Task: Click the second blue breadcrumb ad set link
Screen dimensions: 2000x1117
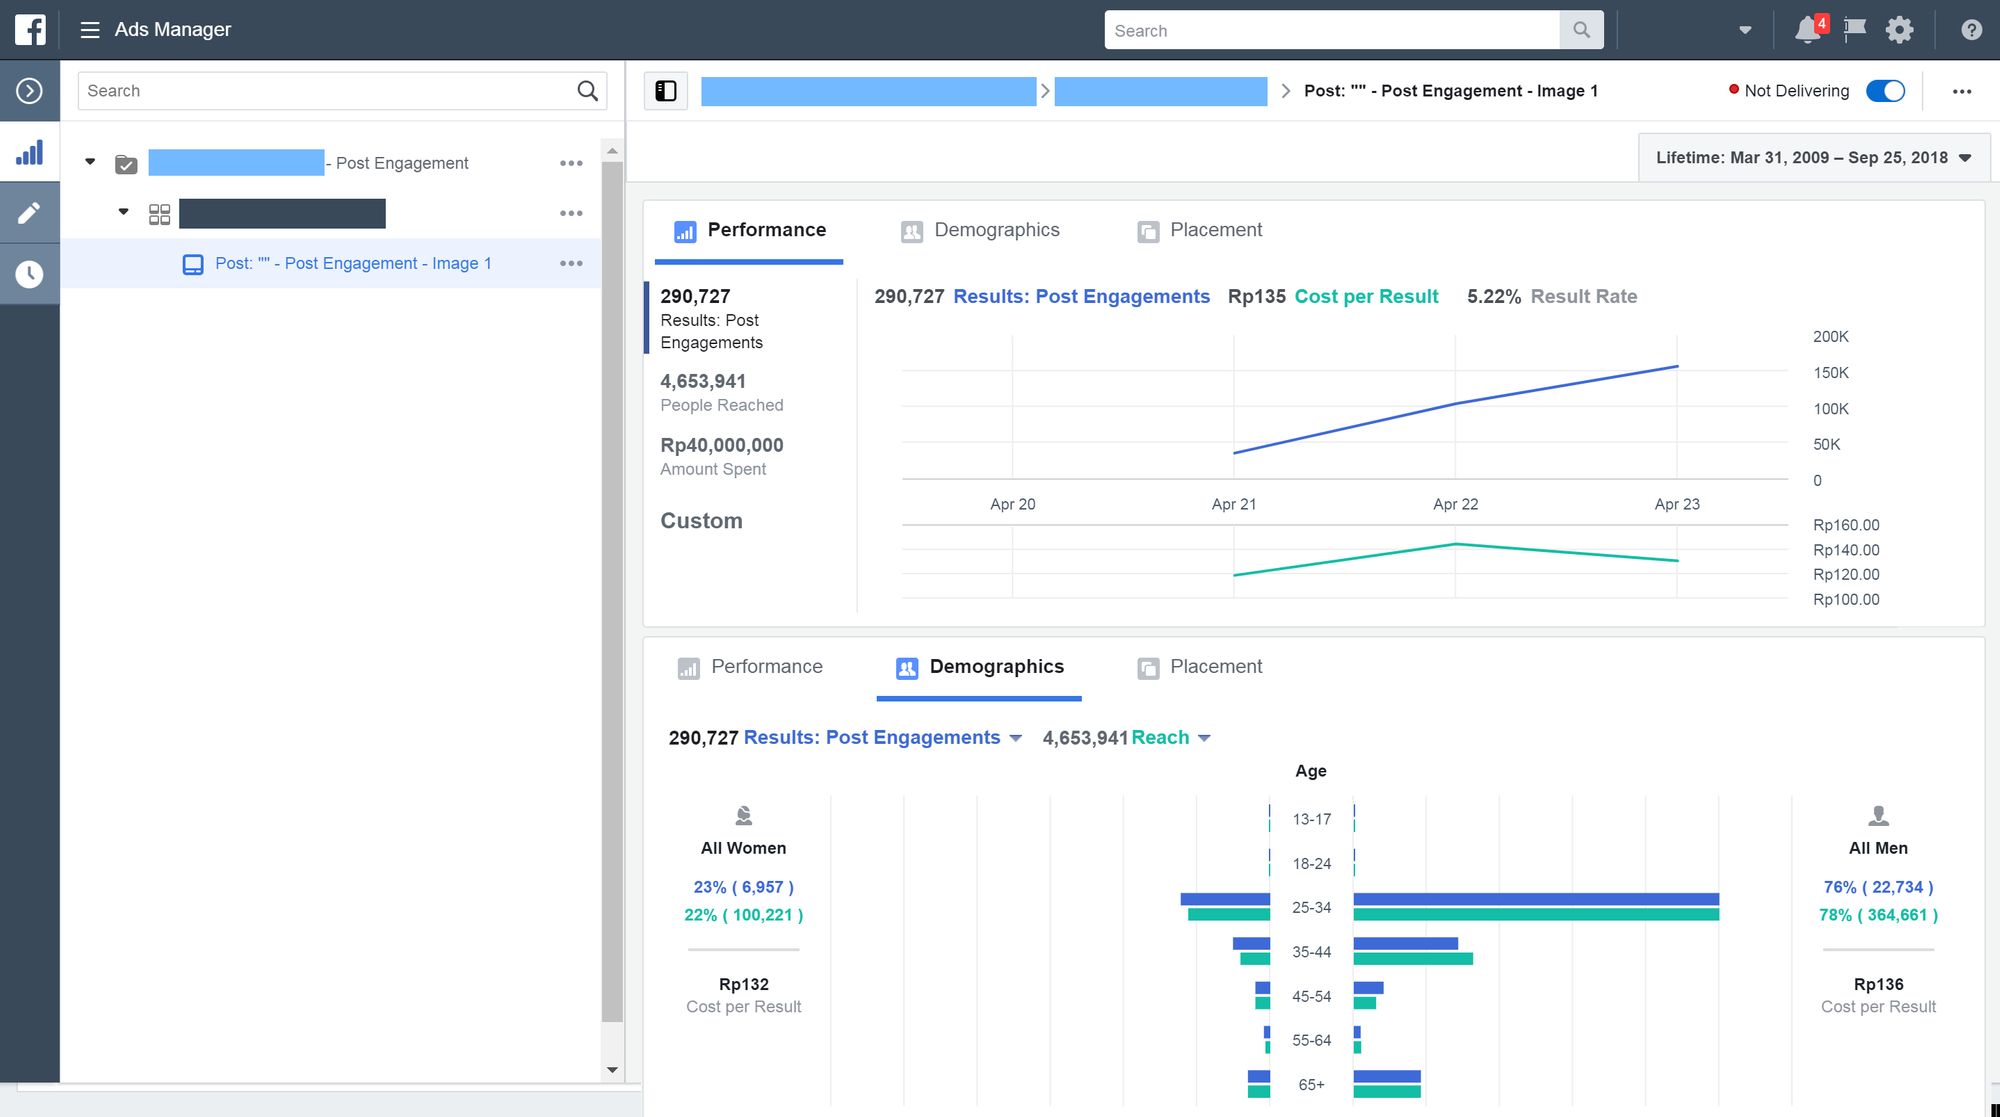Action: click(1161, 92)
